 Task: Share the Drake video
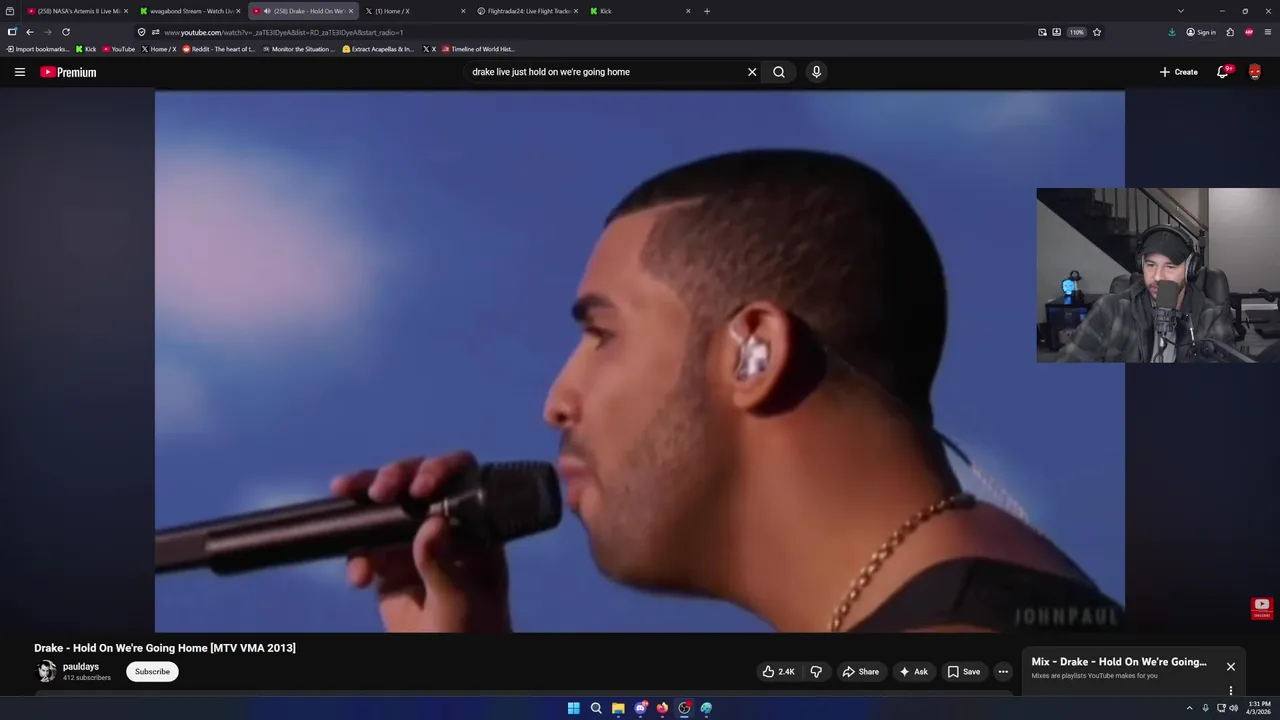[860, 672]
